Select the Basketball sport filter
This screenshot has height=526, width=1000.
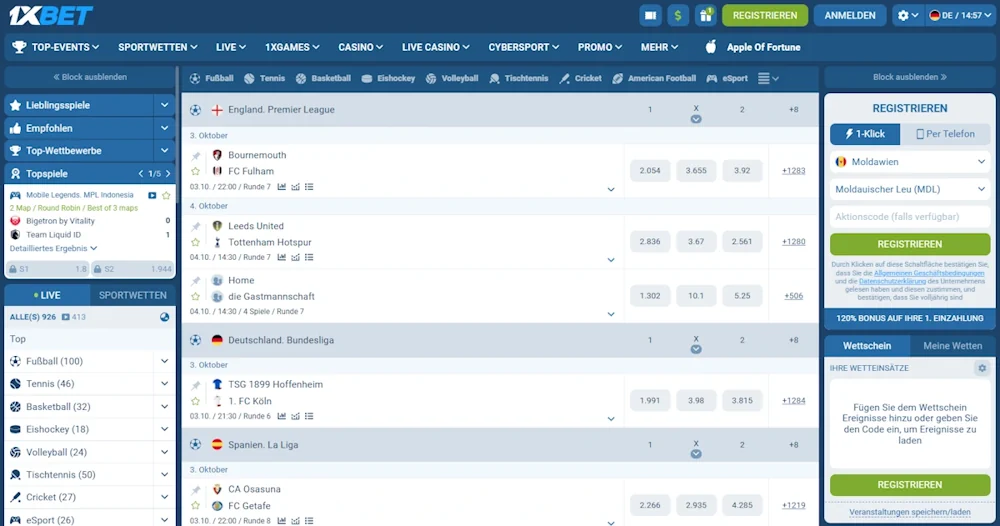[x=323, y=78]
